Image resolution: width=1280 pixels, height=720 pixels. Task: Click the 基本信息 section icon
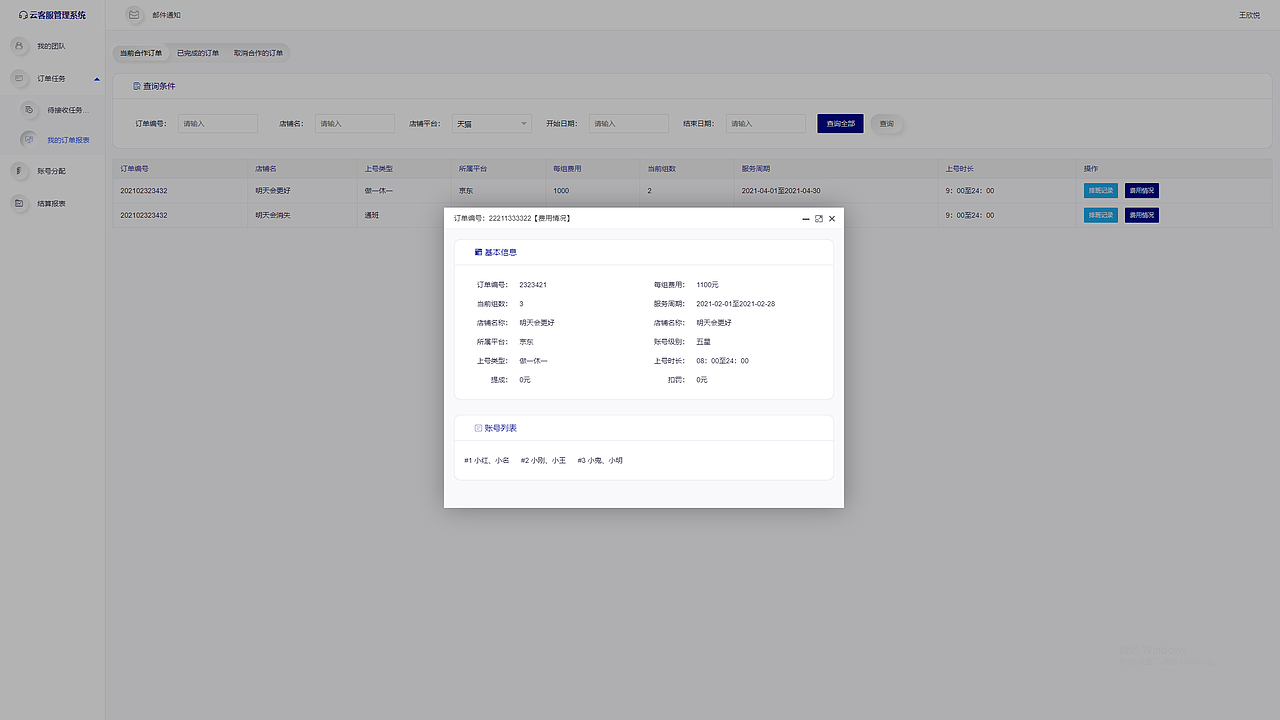tap(478, 252)
